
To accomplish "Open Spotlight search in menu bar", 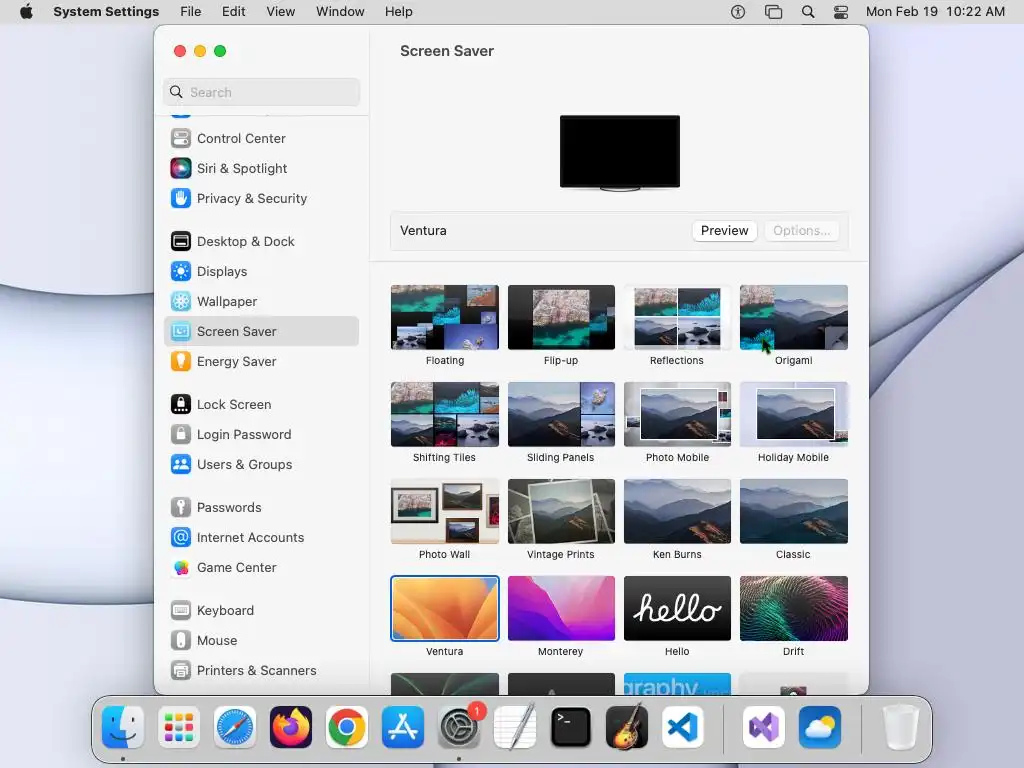I will click(808, 12).
